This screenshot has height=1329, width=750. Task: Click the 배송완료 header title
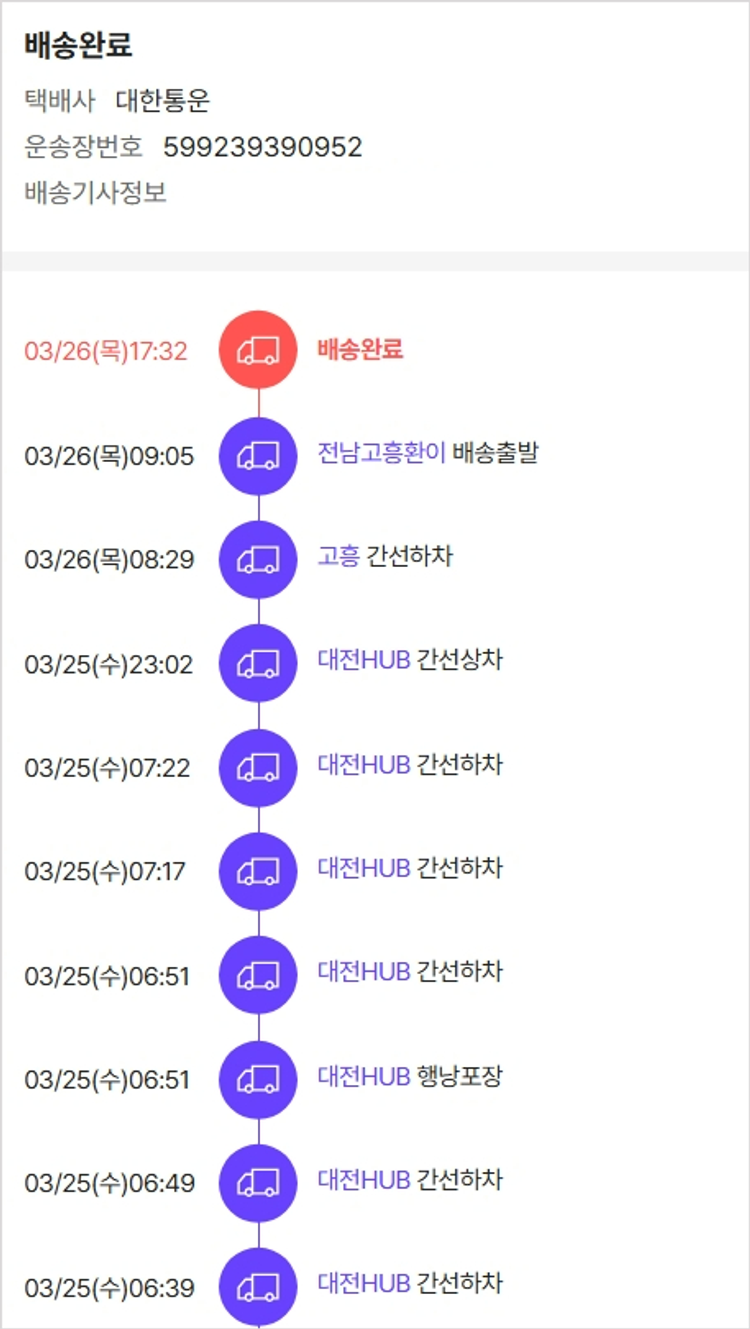coord(78,46)
